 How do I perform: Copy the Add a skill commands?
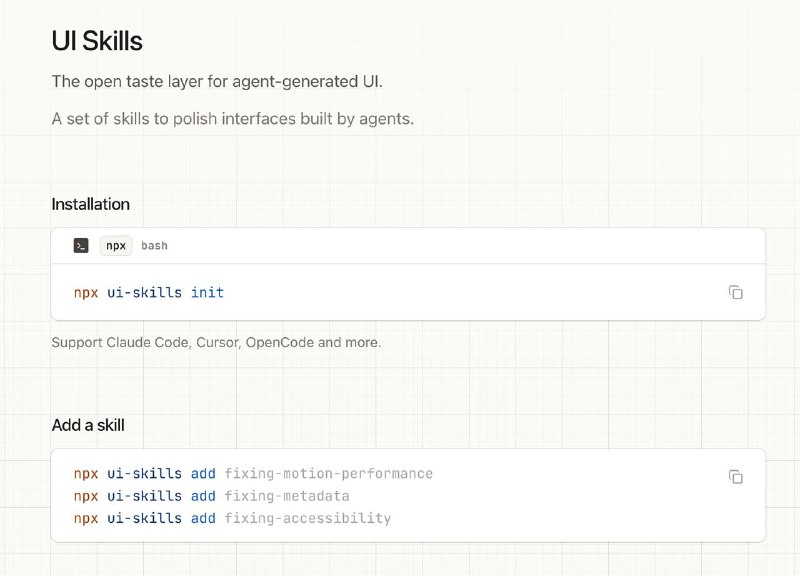(x=736, y=476)
